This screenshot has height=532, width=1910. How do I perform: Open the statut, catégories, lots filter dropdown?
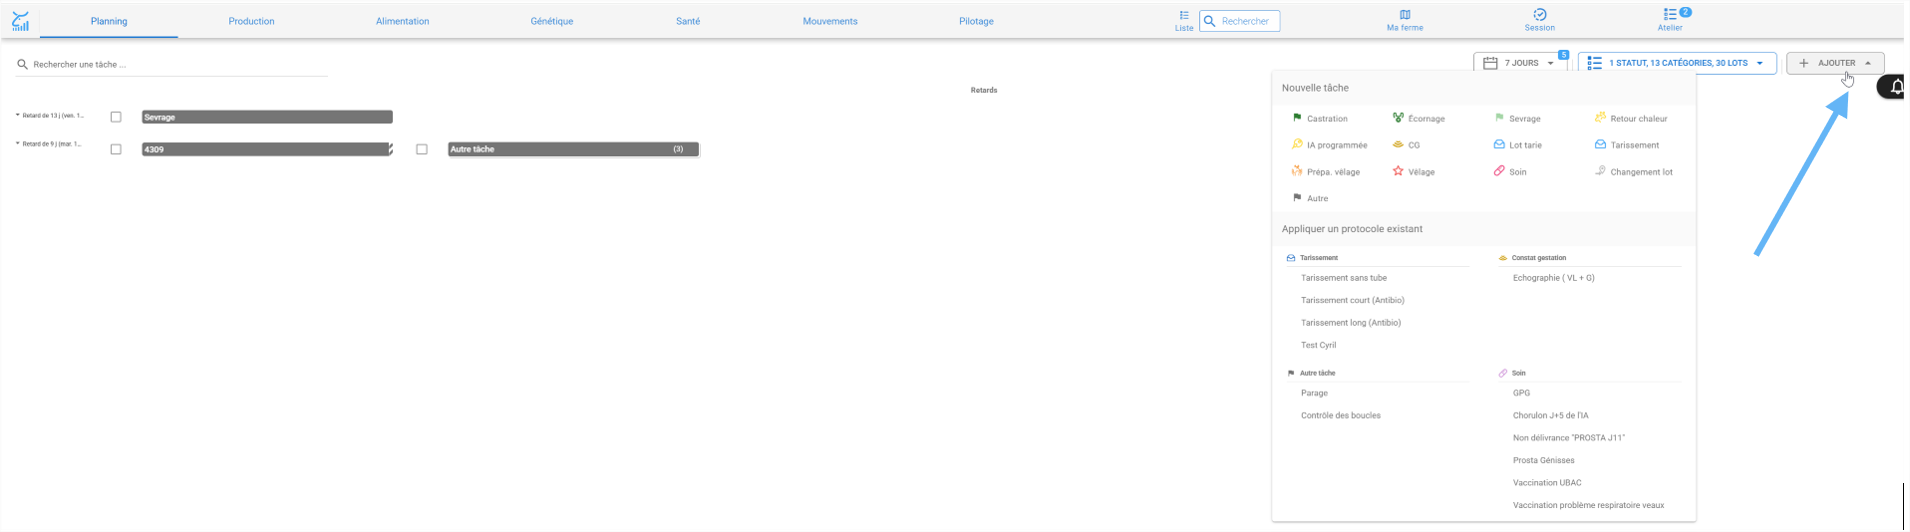coord(1677,63)
